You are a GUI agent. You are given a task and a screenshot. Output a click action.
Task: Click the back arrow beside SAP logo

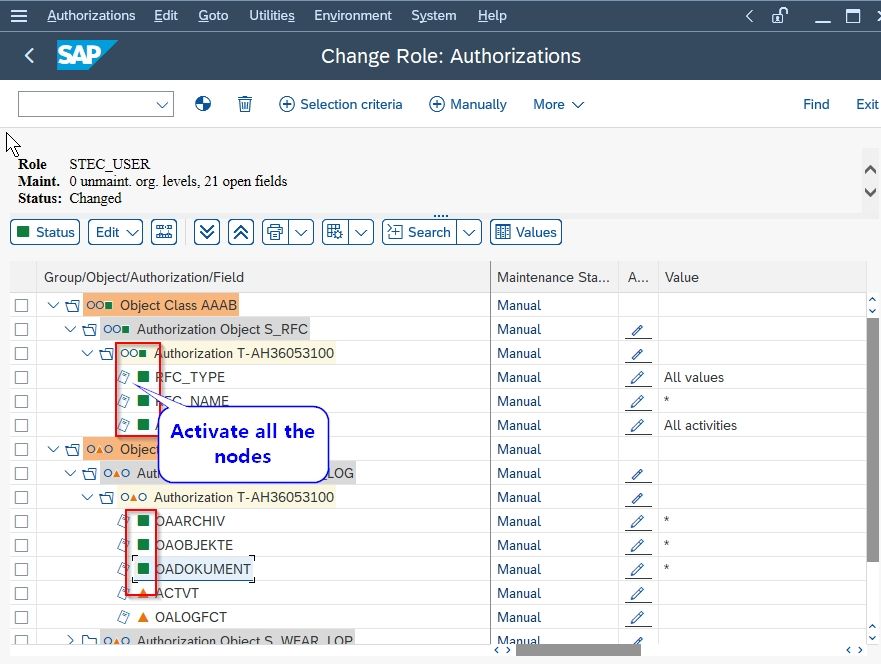pos(29,56)
